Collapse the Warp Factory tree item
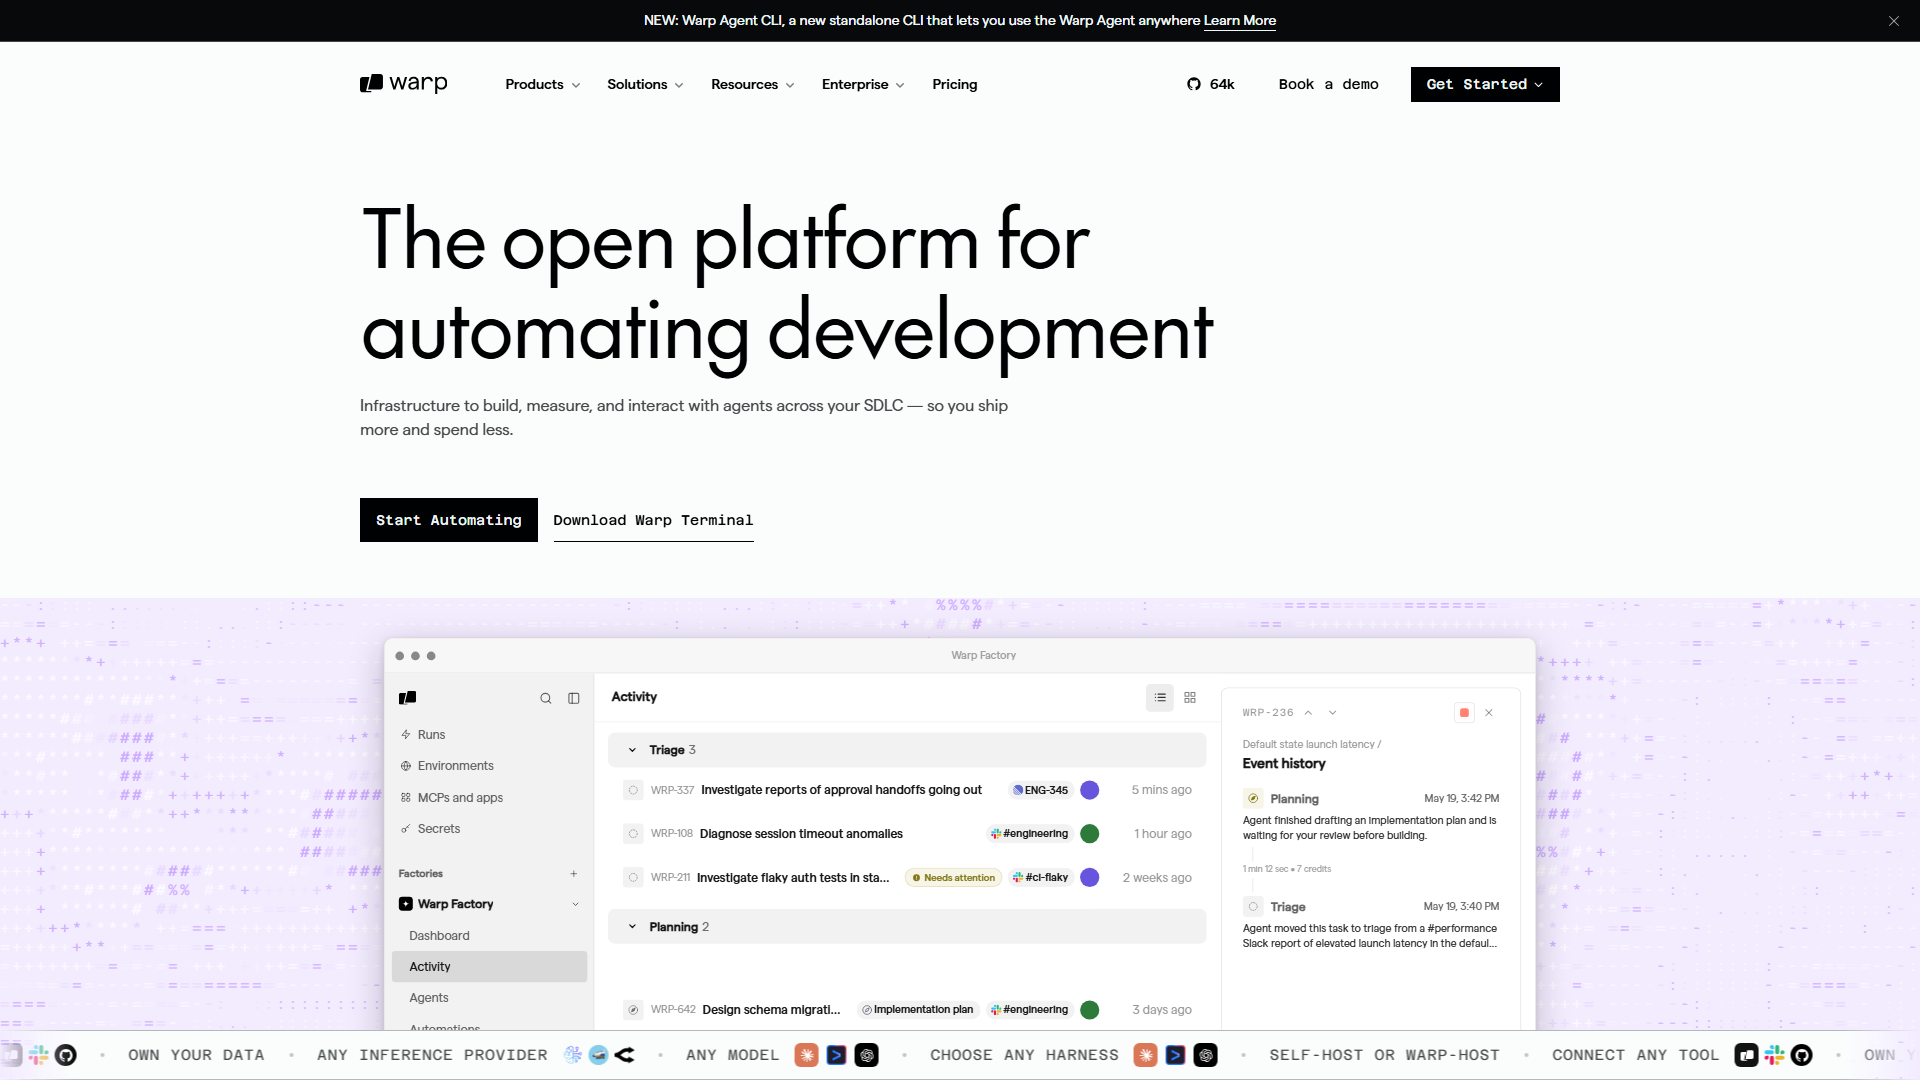 (x=575, y=904)
